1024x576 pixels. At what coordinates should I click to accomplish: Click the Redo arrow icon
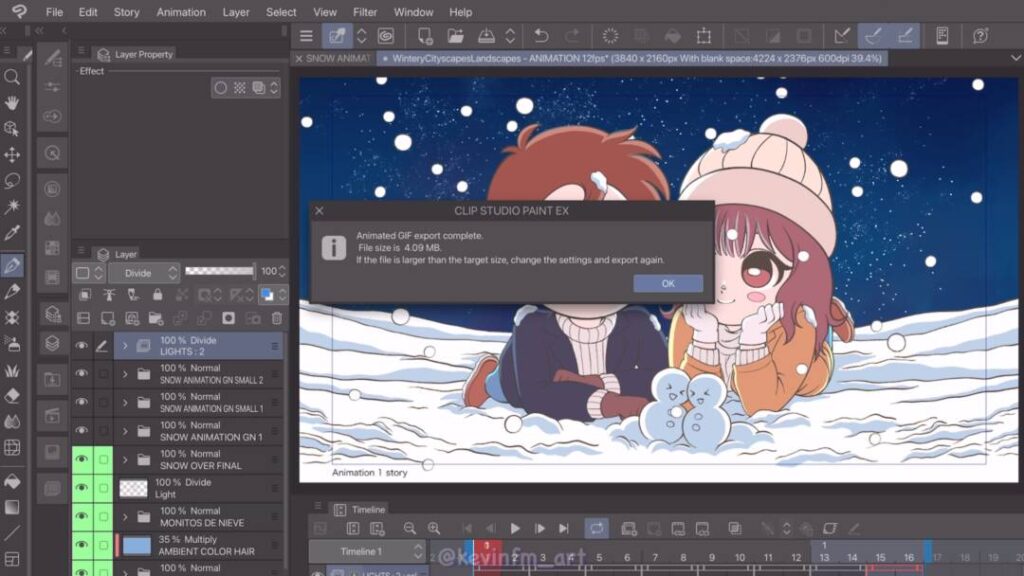[572, 36]
